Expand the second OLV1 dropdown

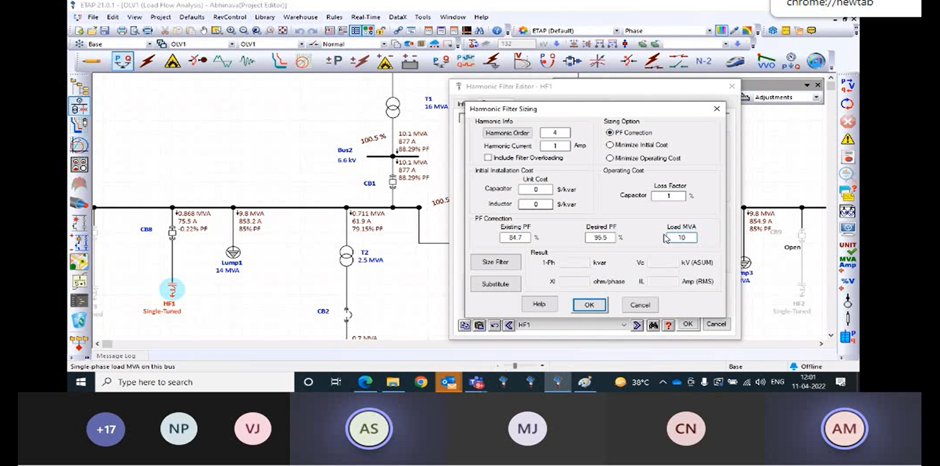point(302,44)
